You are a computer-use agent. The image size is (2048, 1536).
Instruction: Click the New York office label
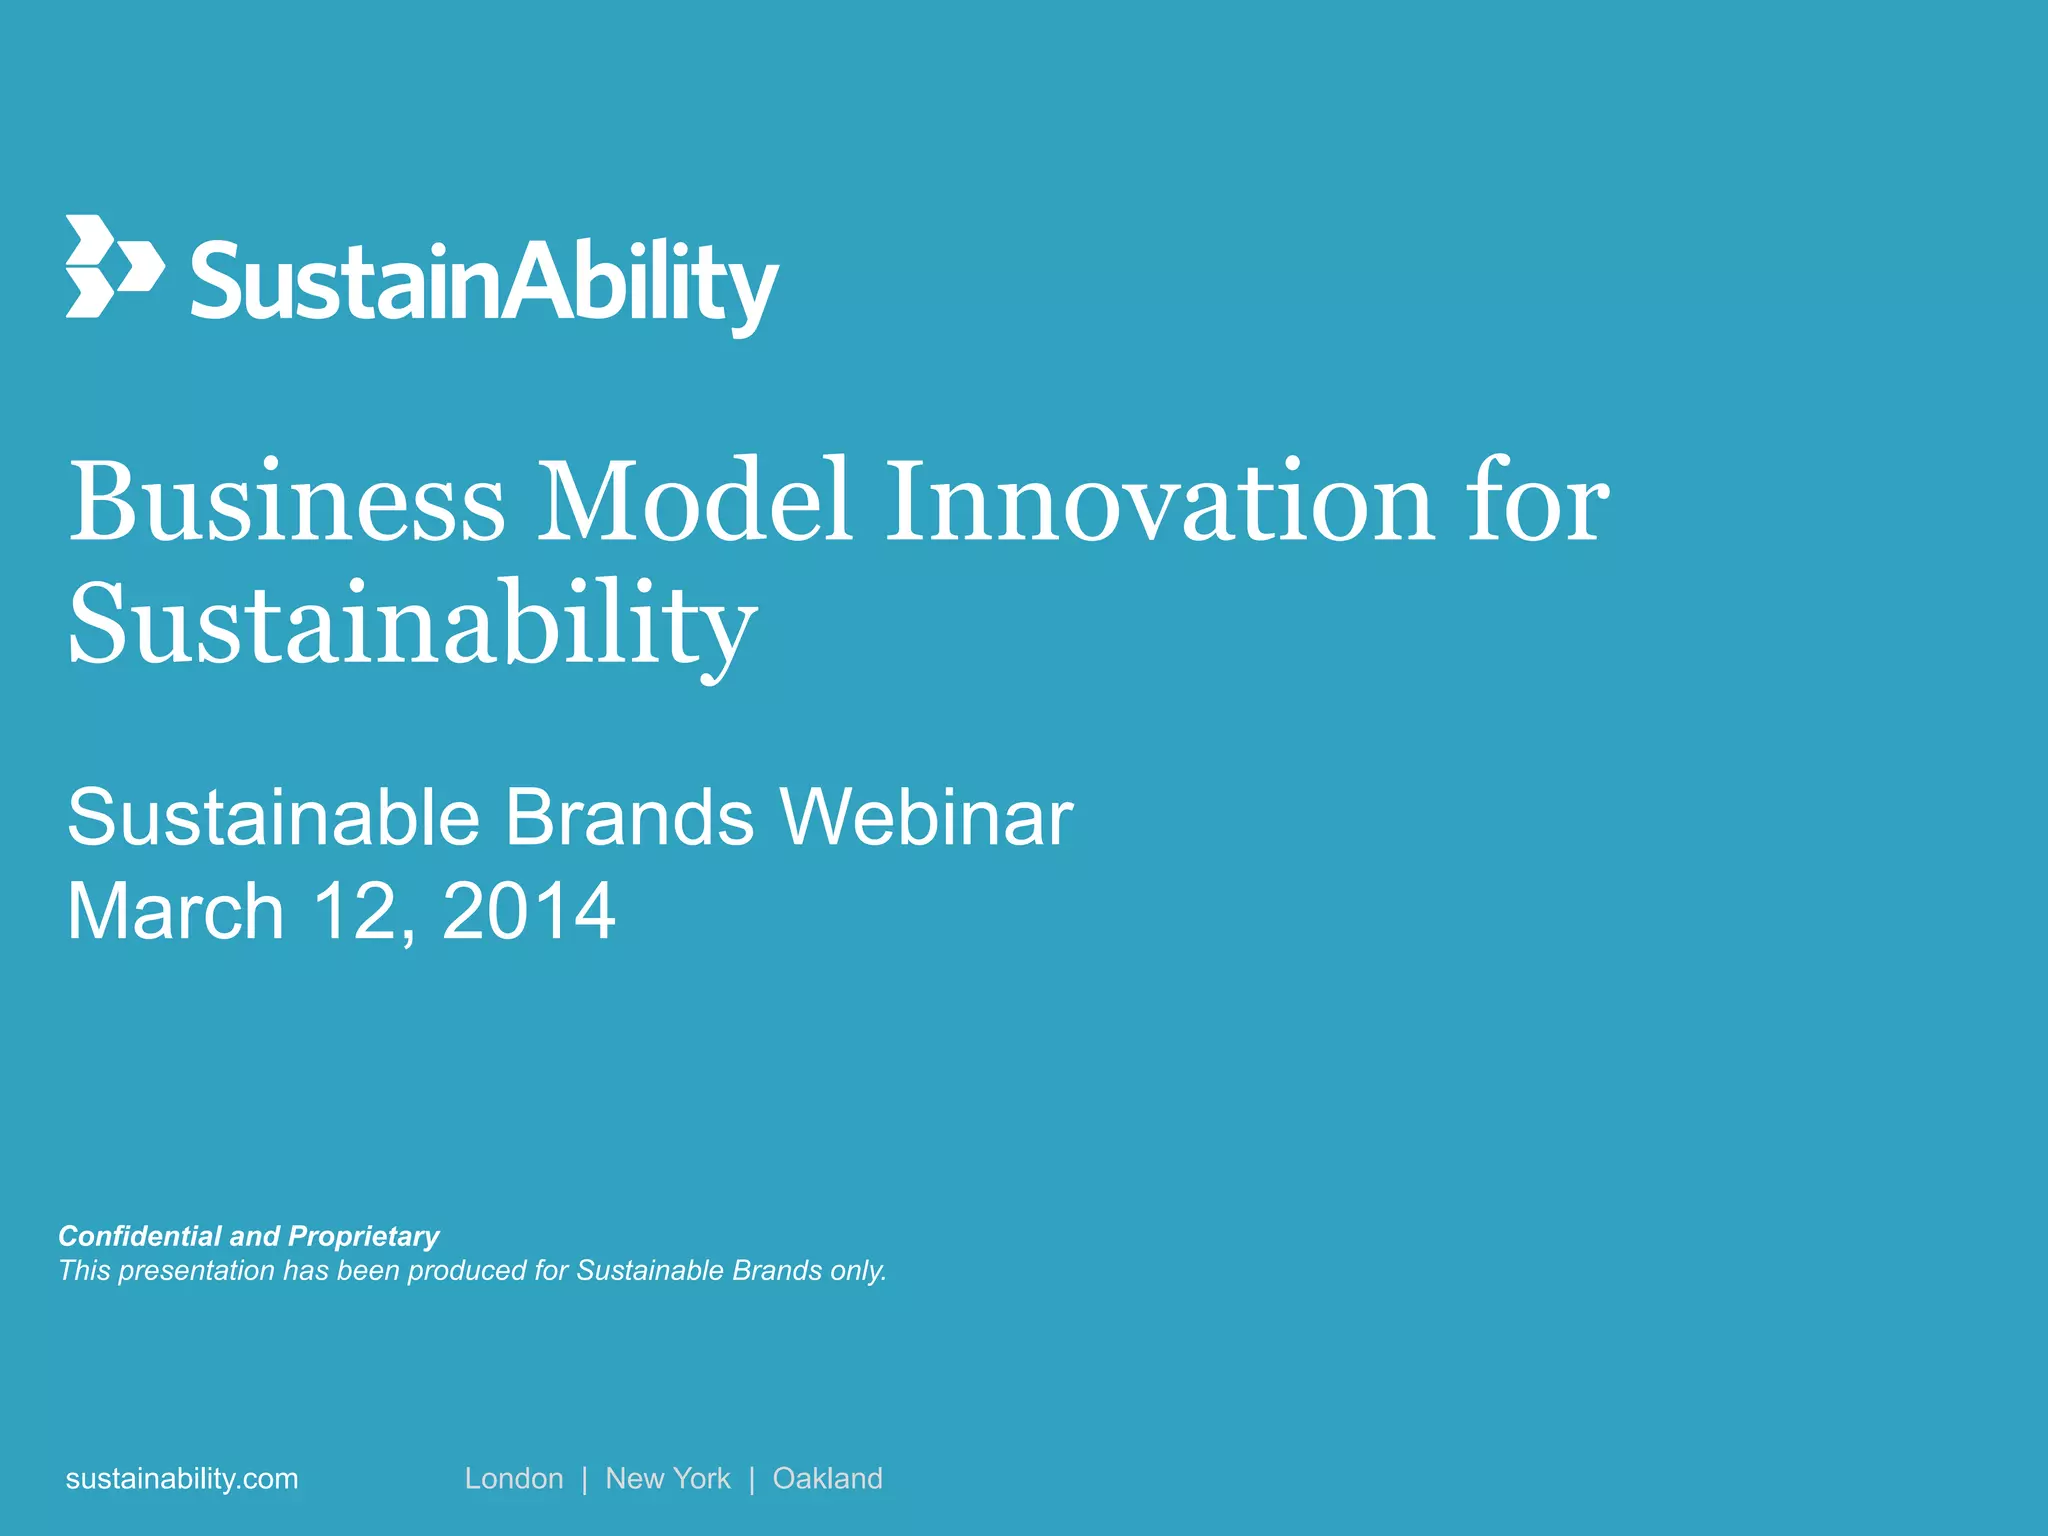pyautogui.click(x=668, y=1478)
